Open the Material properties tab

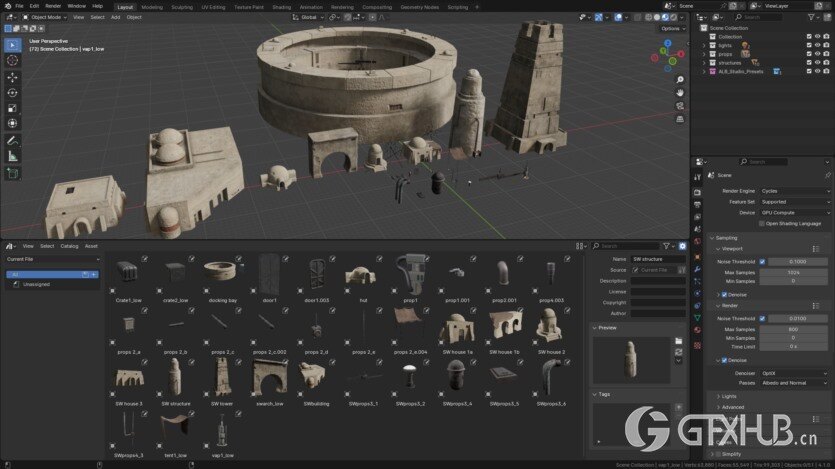[x=698, y=330]
